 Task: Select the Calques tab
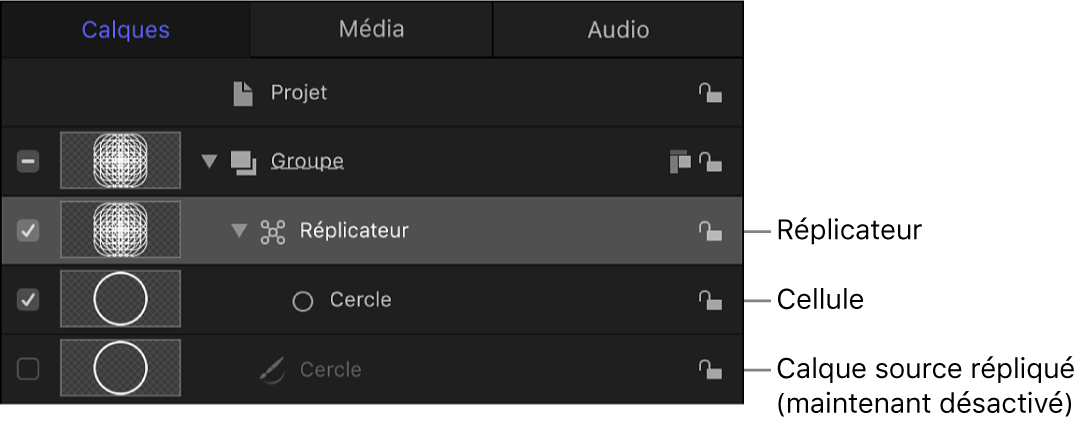(x=126, y=30)
